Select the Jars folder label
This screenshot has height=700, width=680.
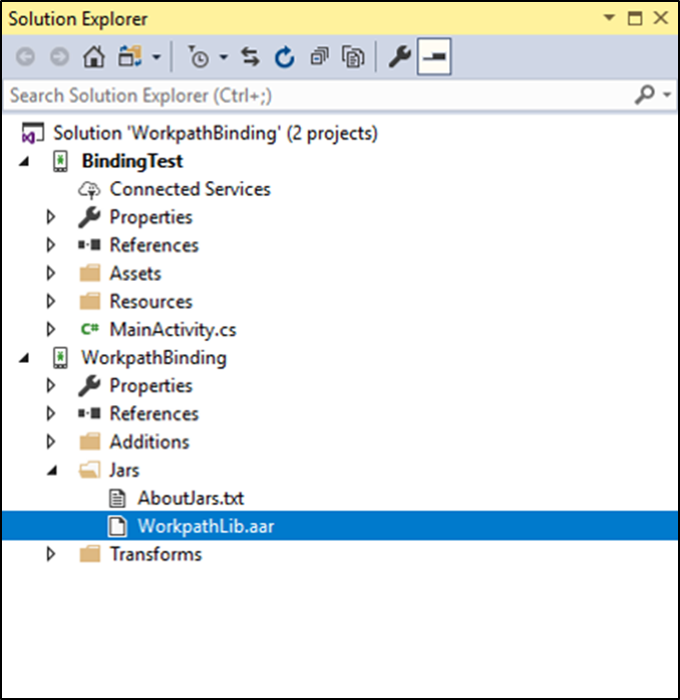click(x=125, y=470)
